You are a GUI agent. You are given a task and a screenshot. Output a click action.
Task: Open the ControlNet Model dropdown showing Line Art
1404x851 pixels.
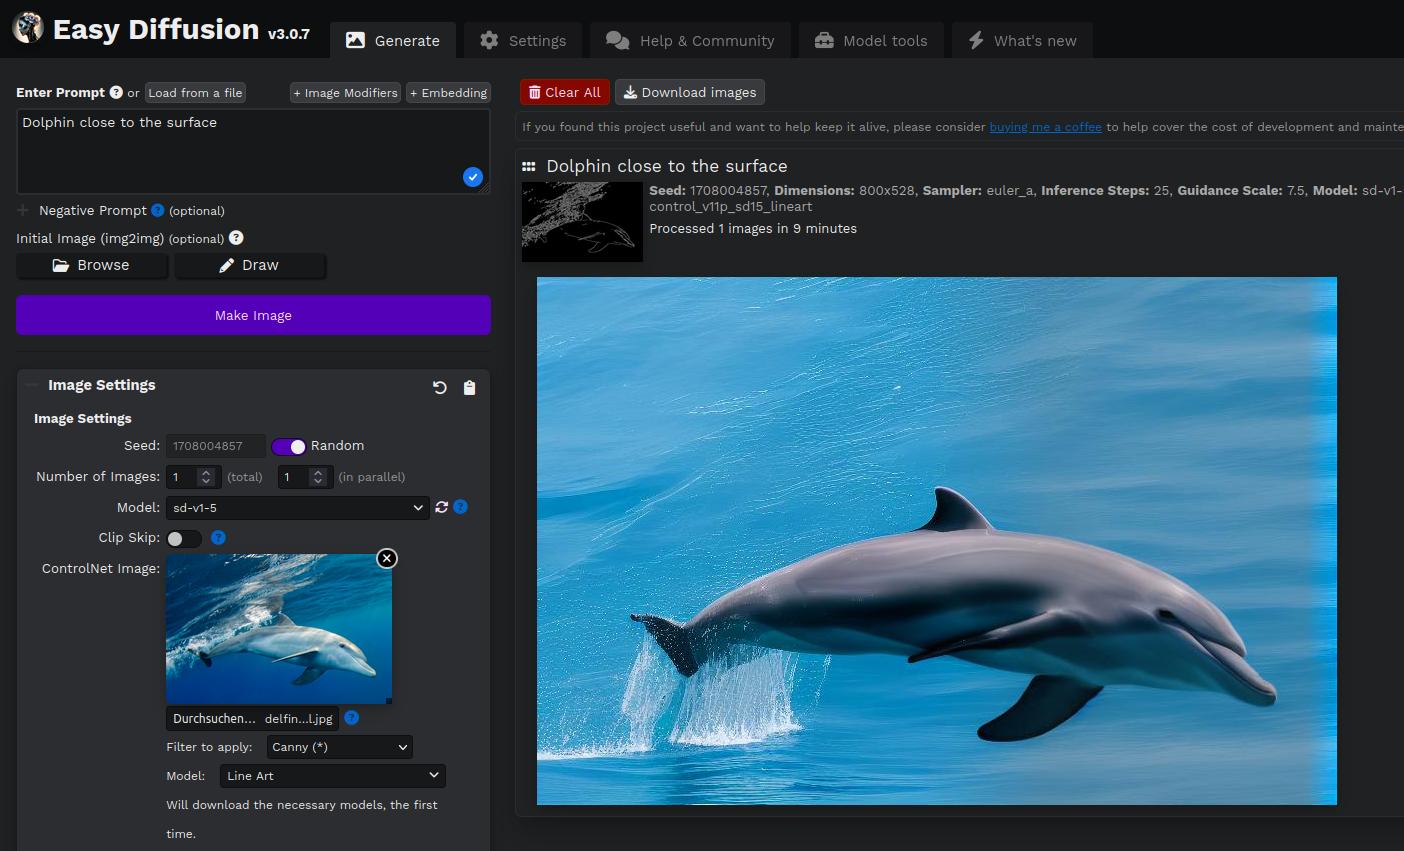click(x=333, y=776)
